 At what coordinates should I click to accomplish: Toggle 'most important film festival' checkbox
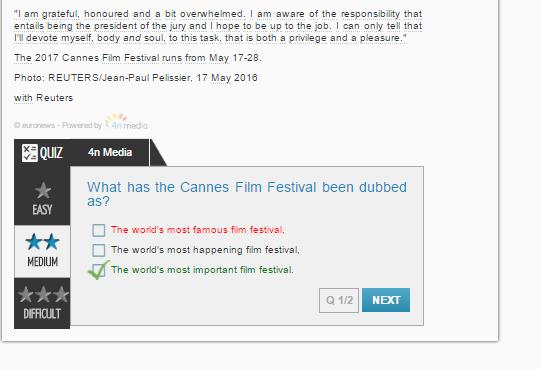tap(99, 270)
